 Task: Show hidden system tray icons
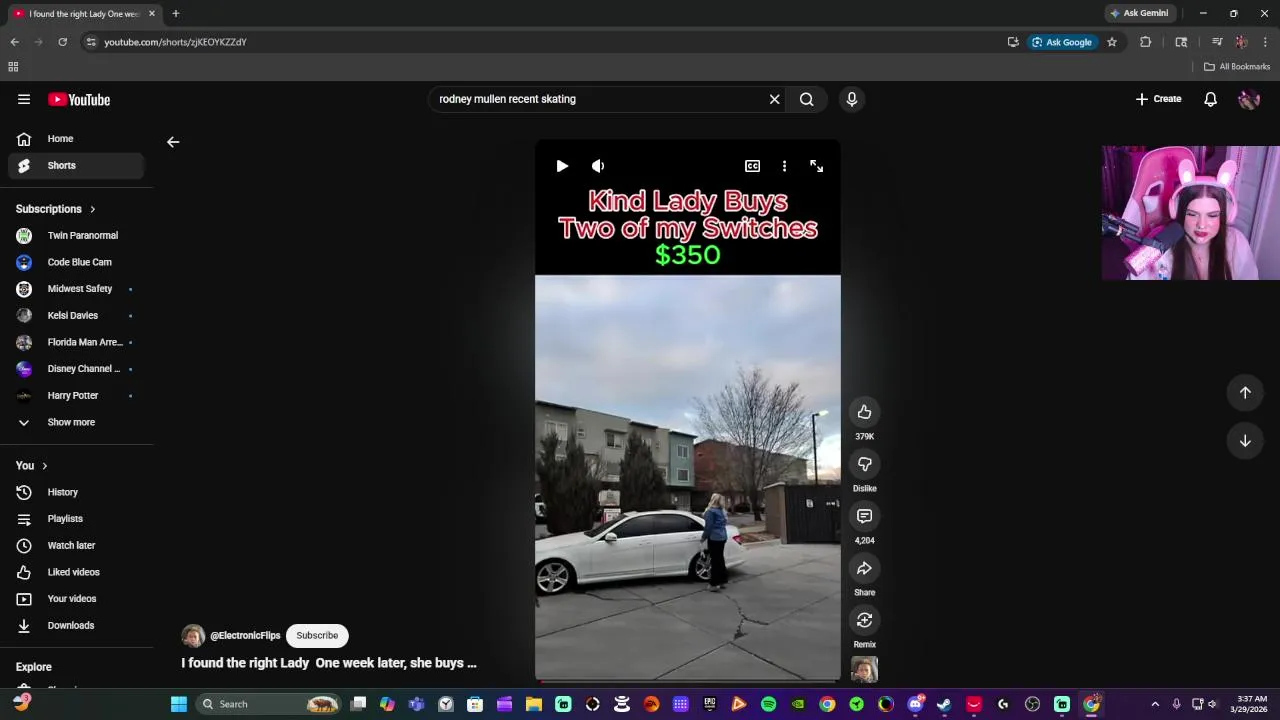pyautogui.click(x=1155, y=704)
